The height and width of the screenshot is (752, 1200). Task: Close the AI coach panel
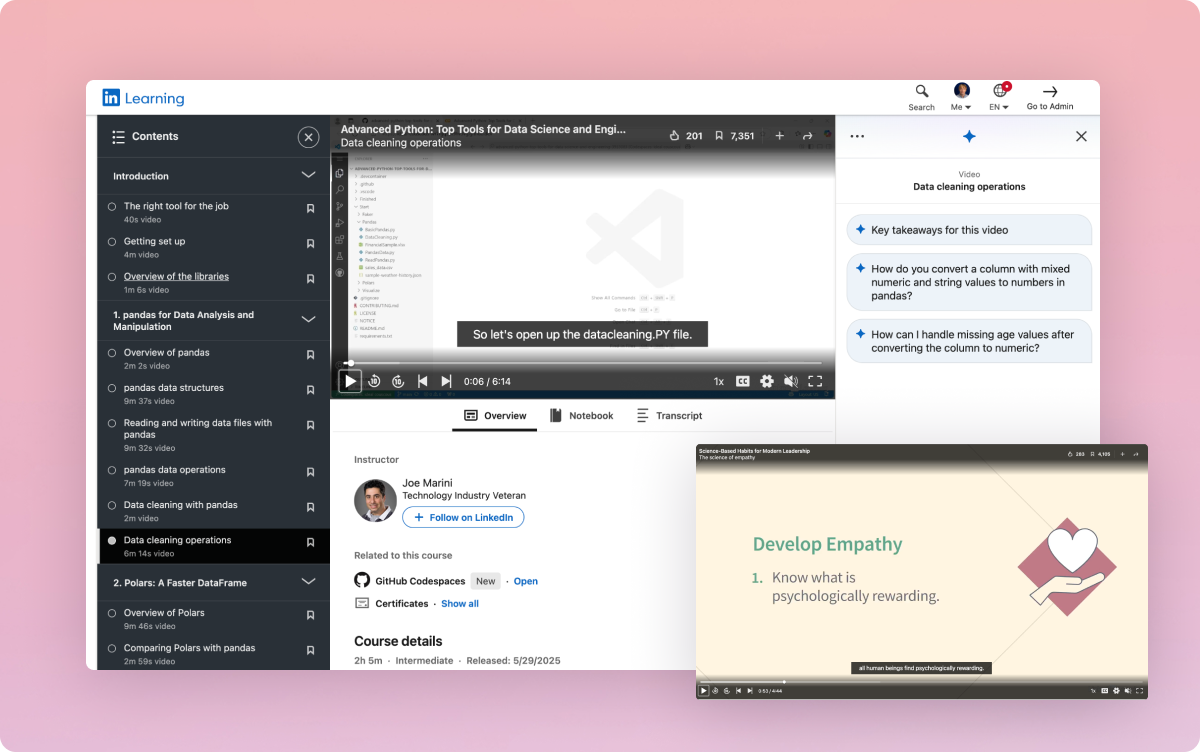point(1081,137)
